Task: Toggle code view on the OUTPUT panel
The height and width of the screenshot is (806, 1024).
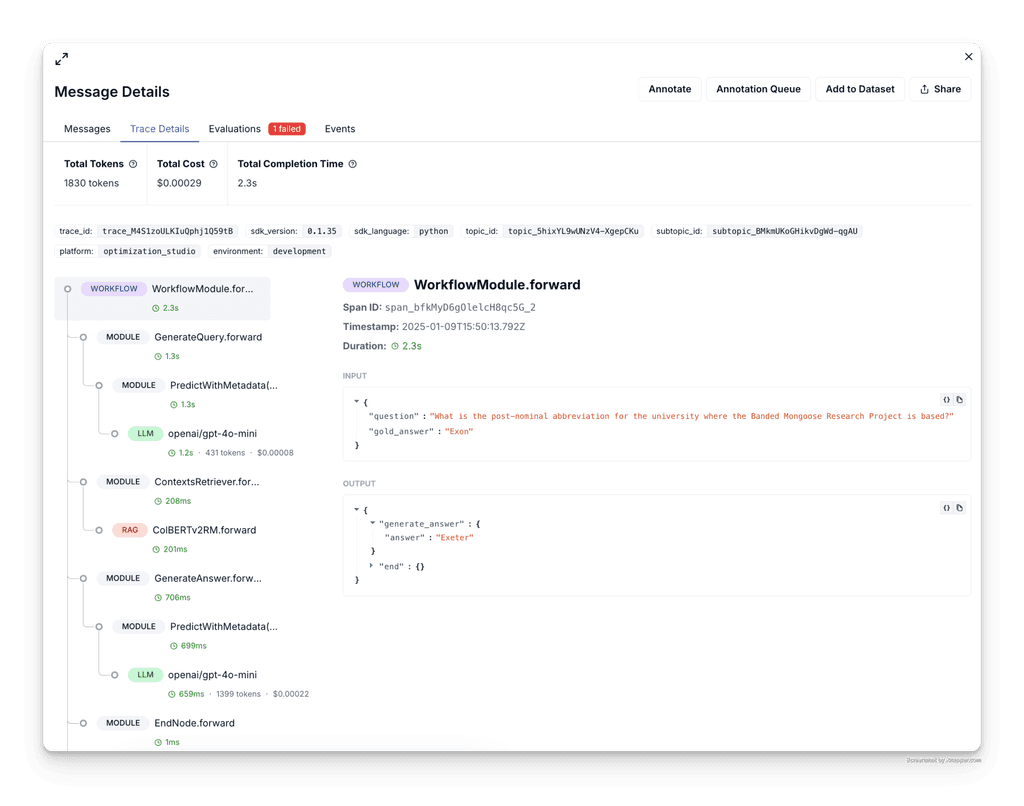Action: click(946, 507)
